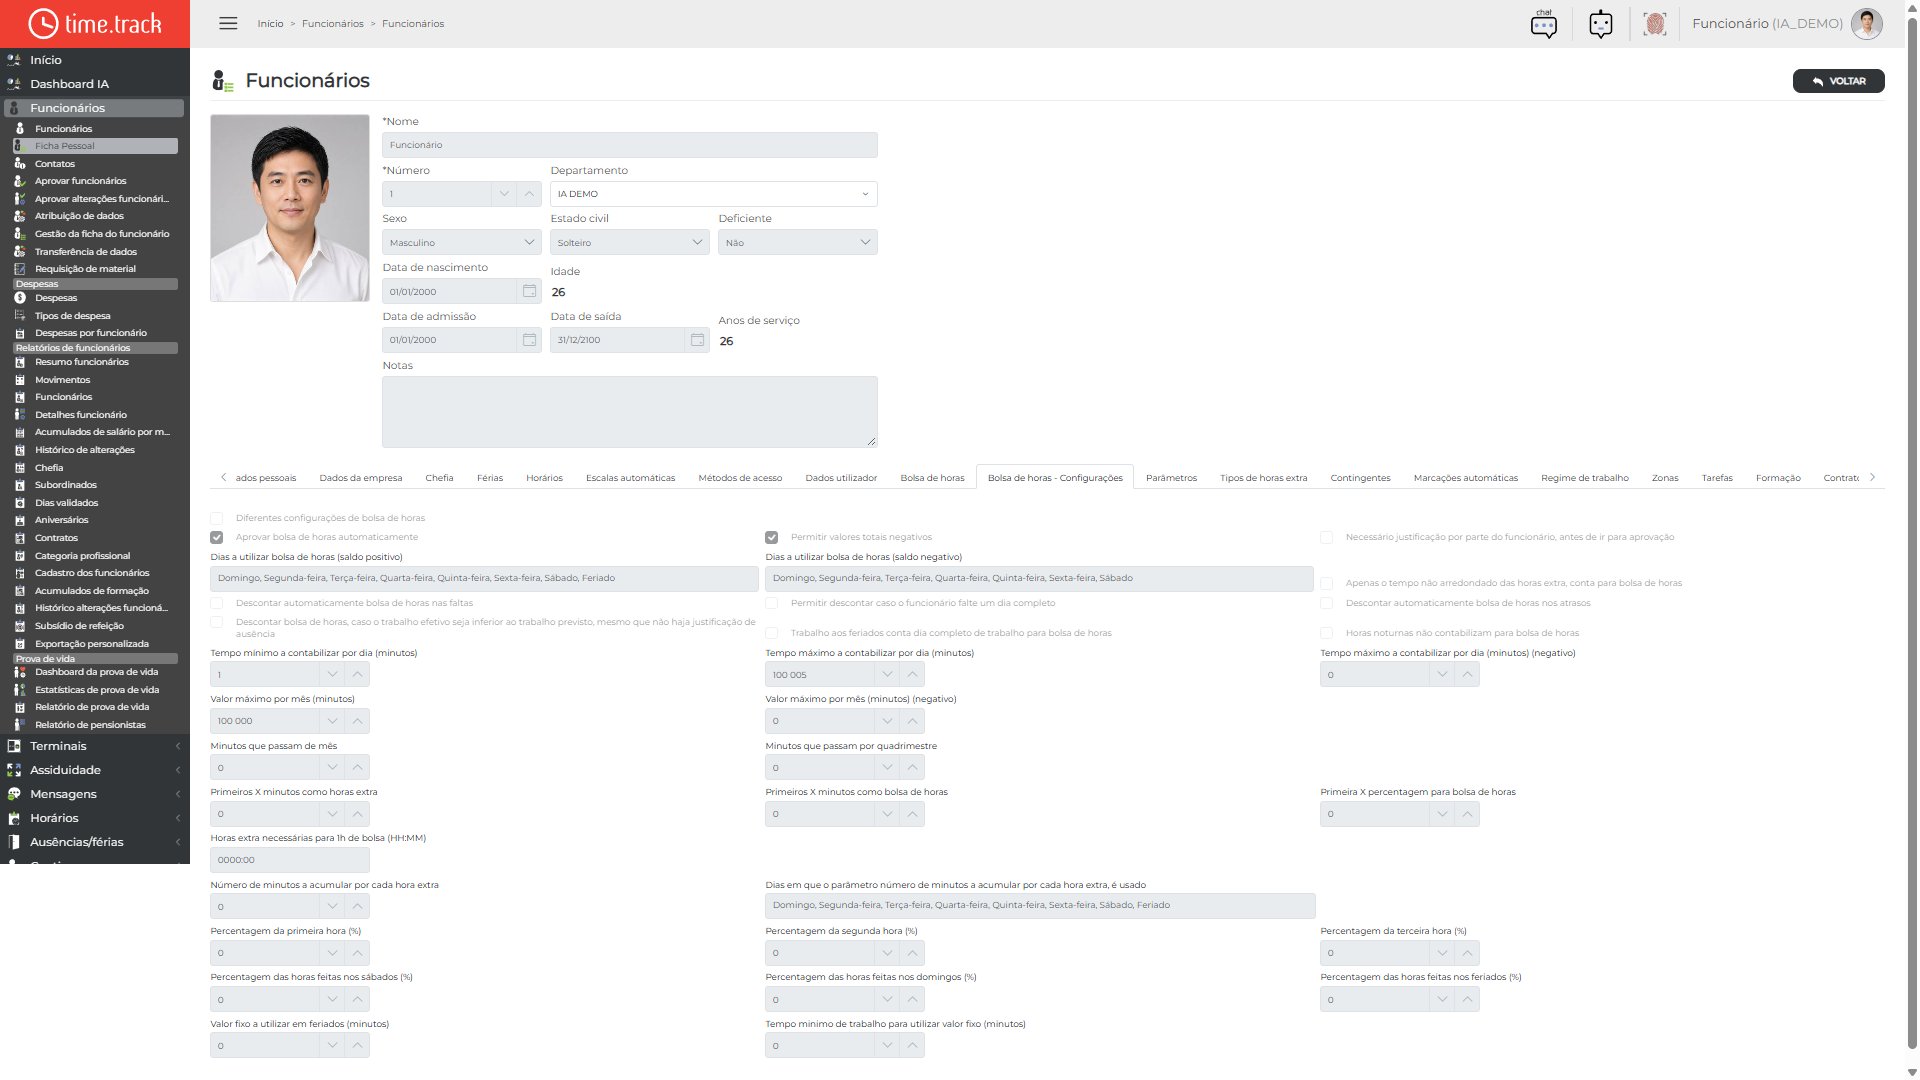Click the Terminais sidebar icon
This screenshot has width=1920, height=1080.
click(14, 746)
